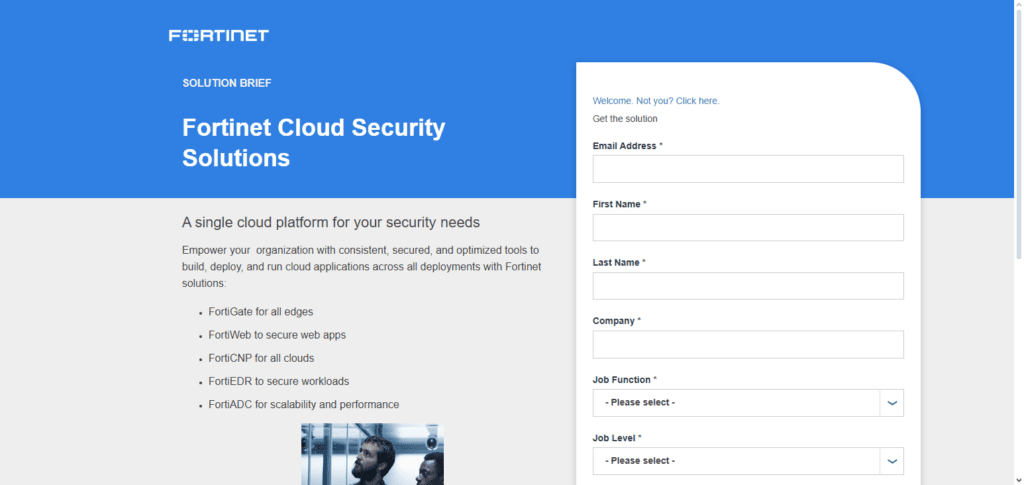Screen dimensions: 1024x485
Task: Click the 'First Name *' label
Action: pos(620,204)
